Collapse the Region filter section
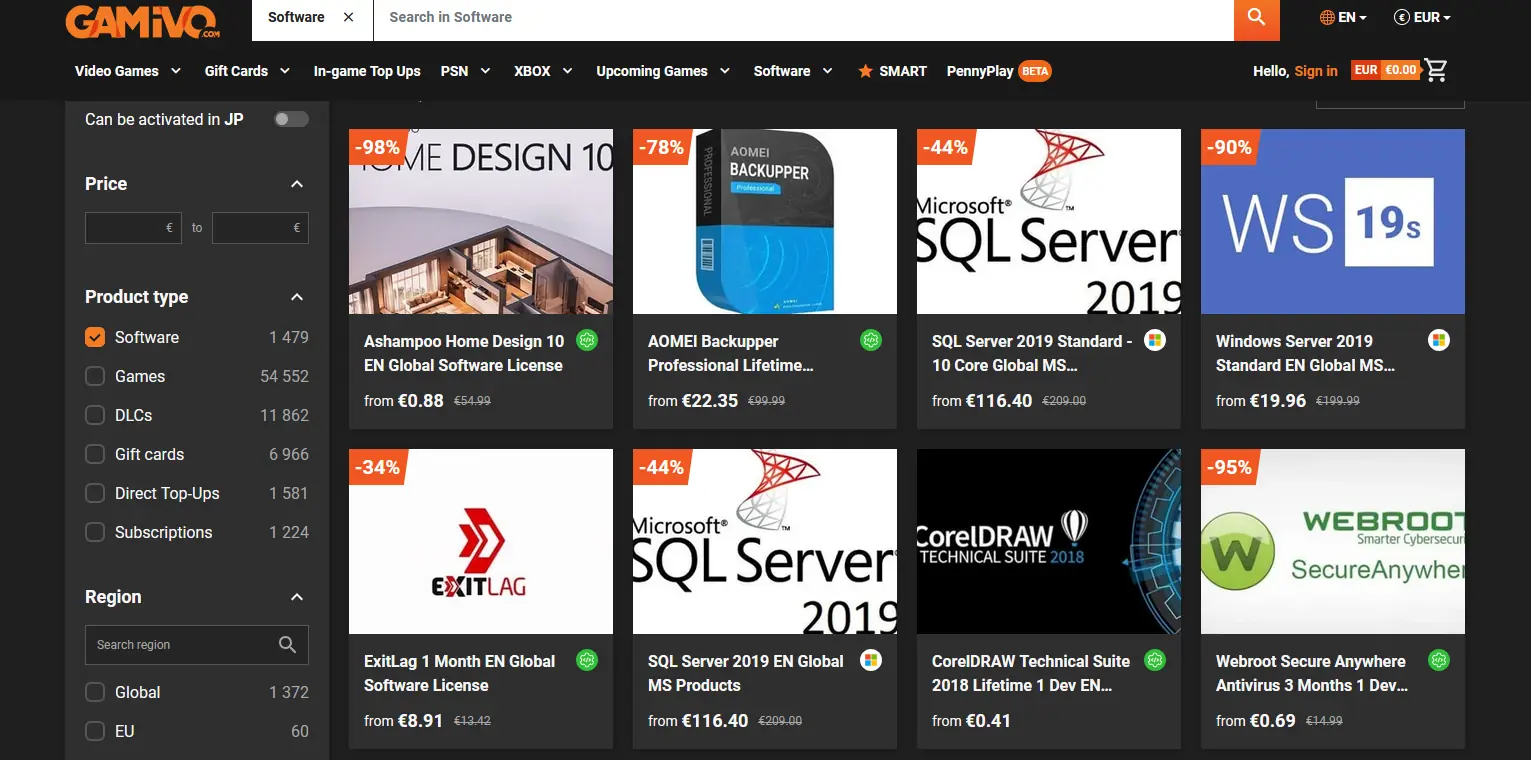Image resolution: width=1531 pixels, height=760 pixels. pyautogui.click(x=296, y=597)
